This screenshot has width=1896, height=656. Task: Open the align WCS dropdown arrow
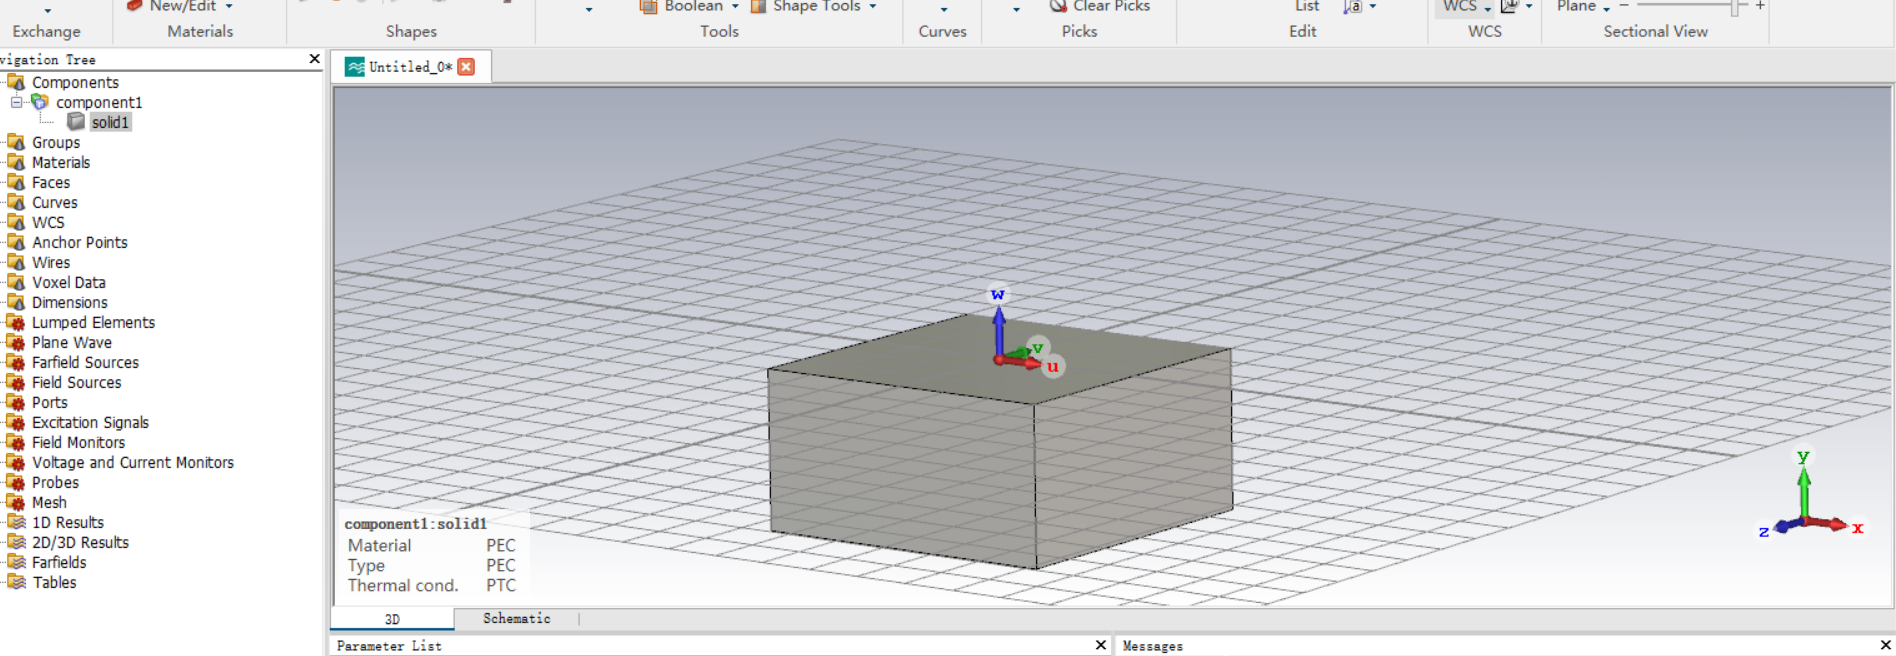point(1529,6)
